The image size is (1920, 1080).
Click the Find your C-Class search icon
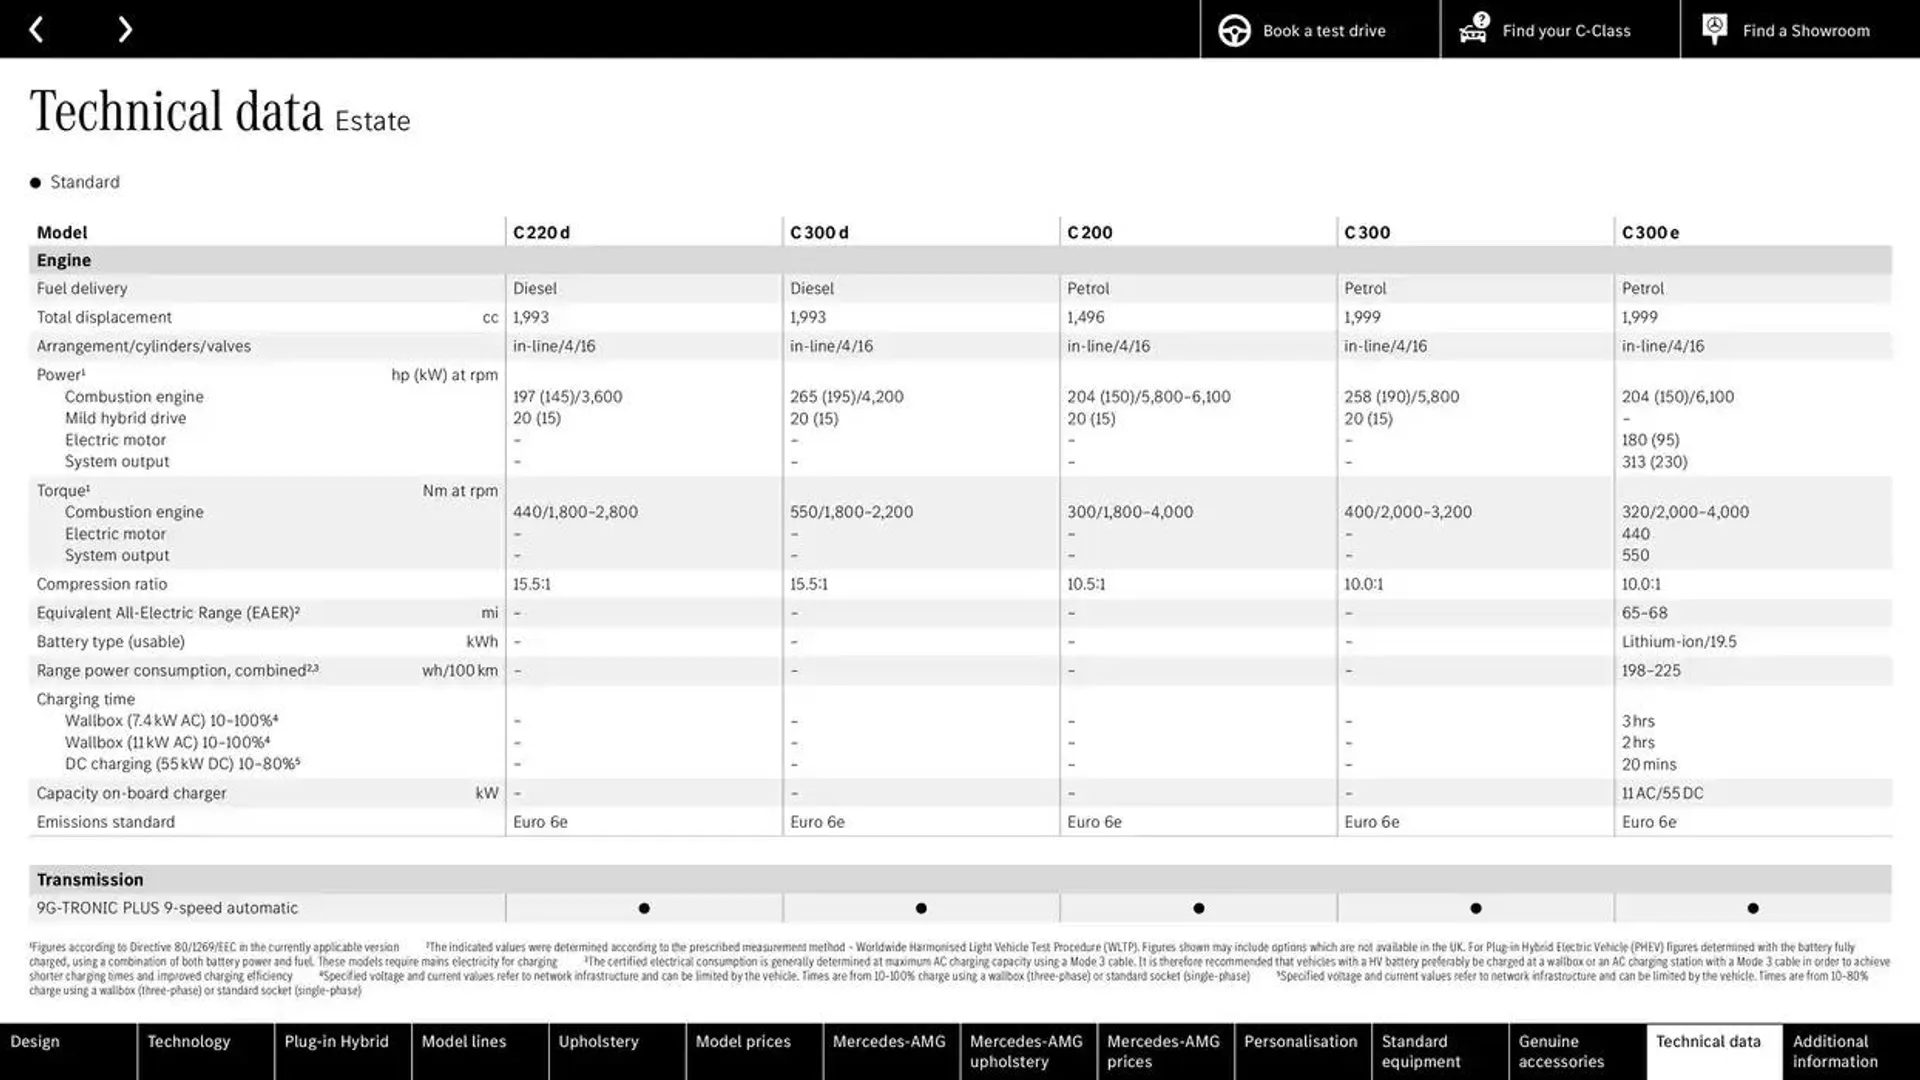coord(1472,29)
